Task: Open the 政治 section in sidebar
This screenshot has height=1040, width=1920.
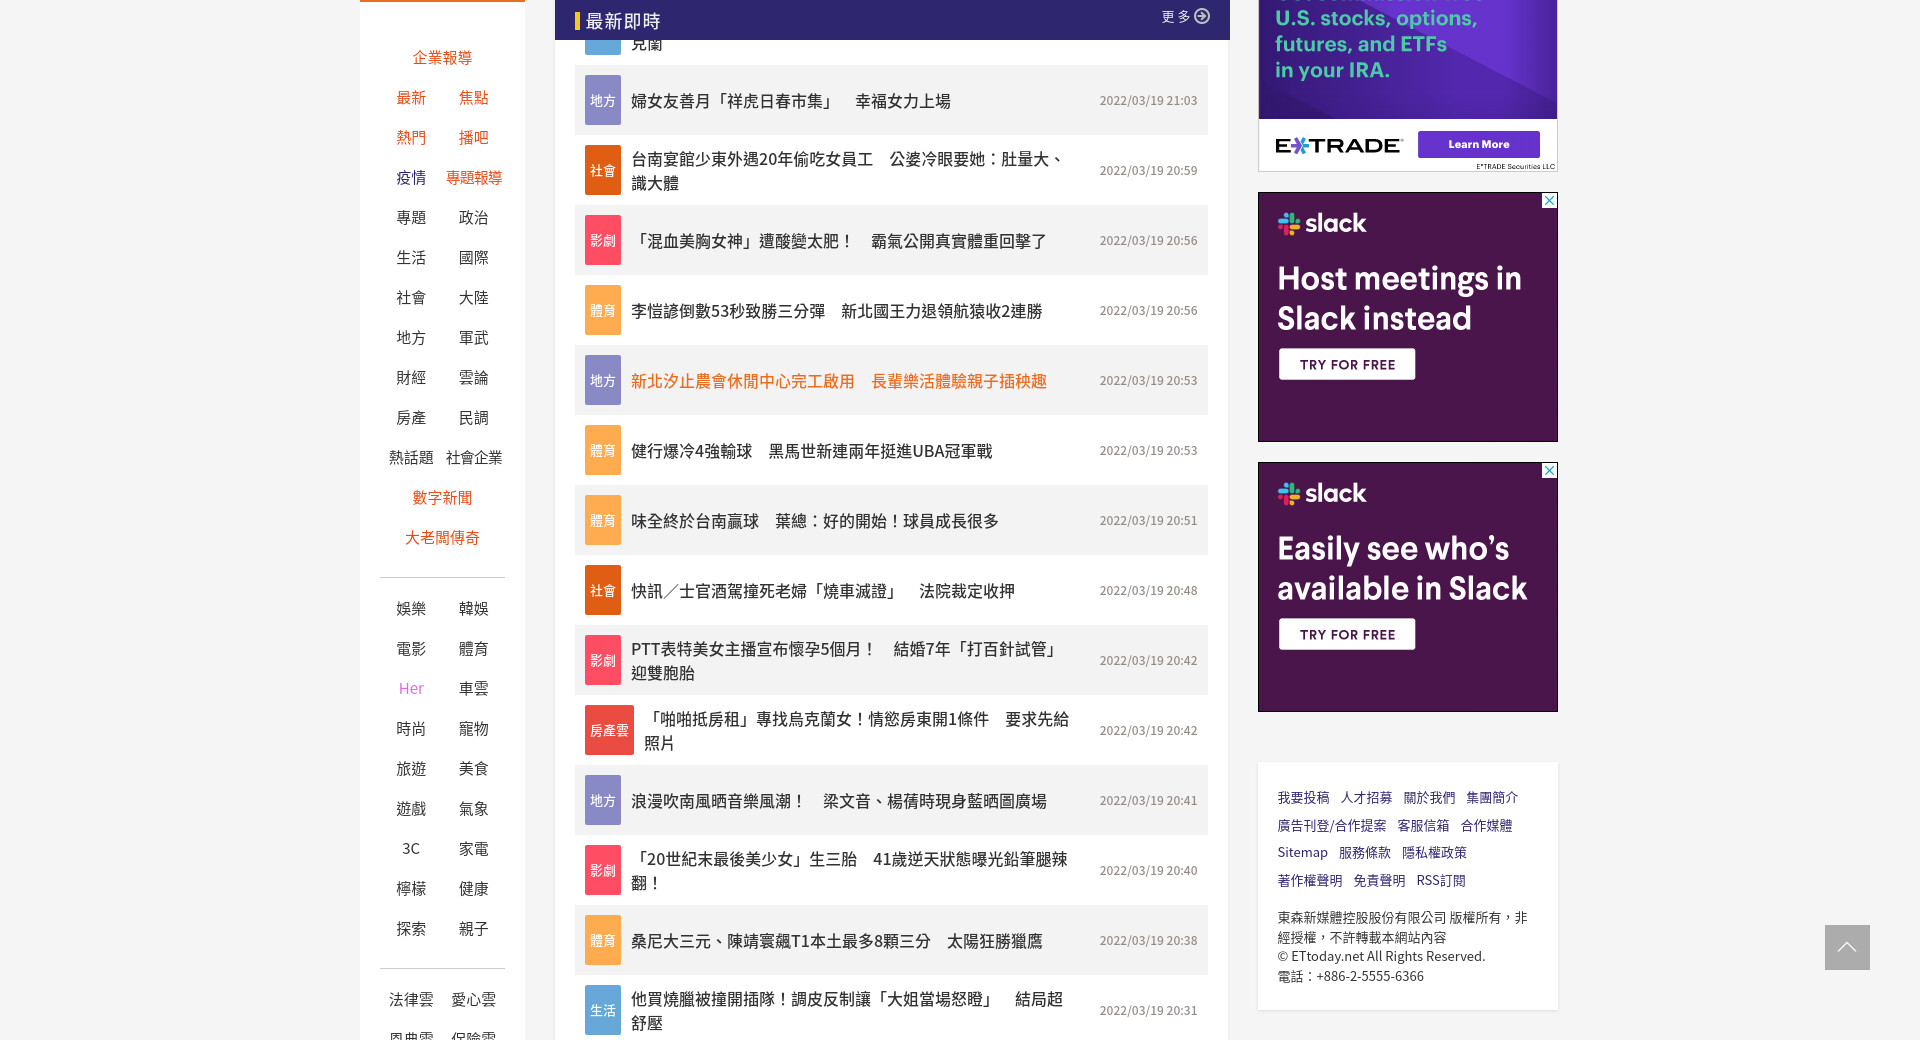Action: (x=473, y=217)
